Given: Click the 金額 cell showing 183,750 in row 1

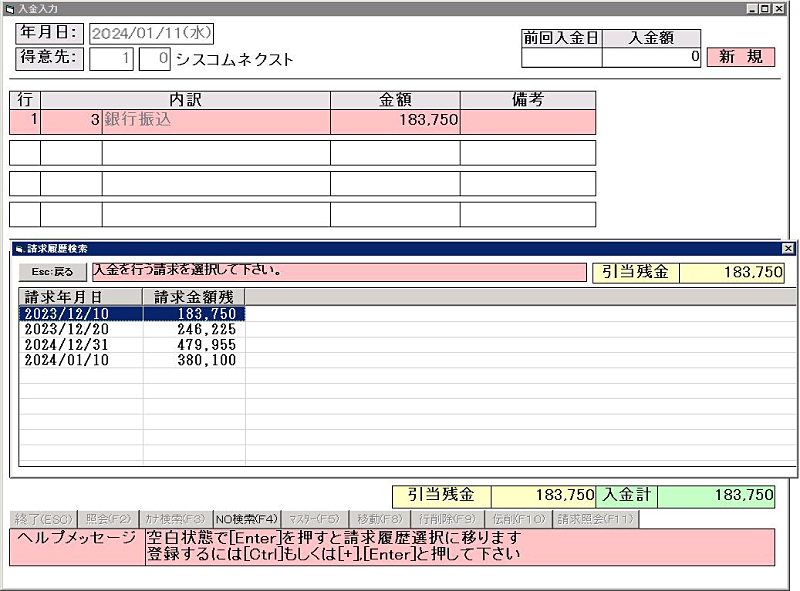Looking at the screenshot, I should [x=395, y=120].
